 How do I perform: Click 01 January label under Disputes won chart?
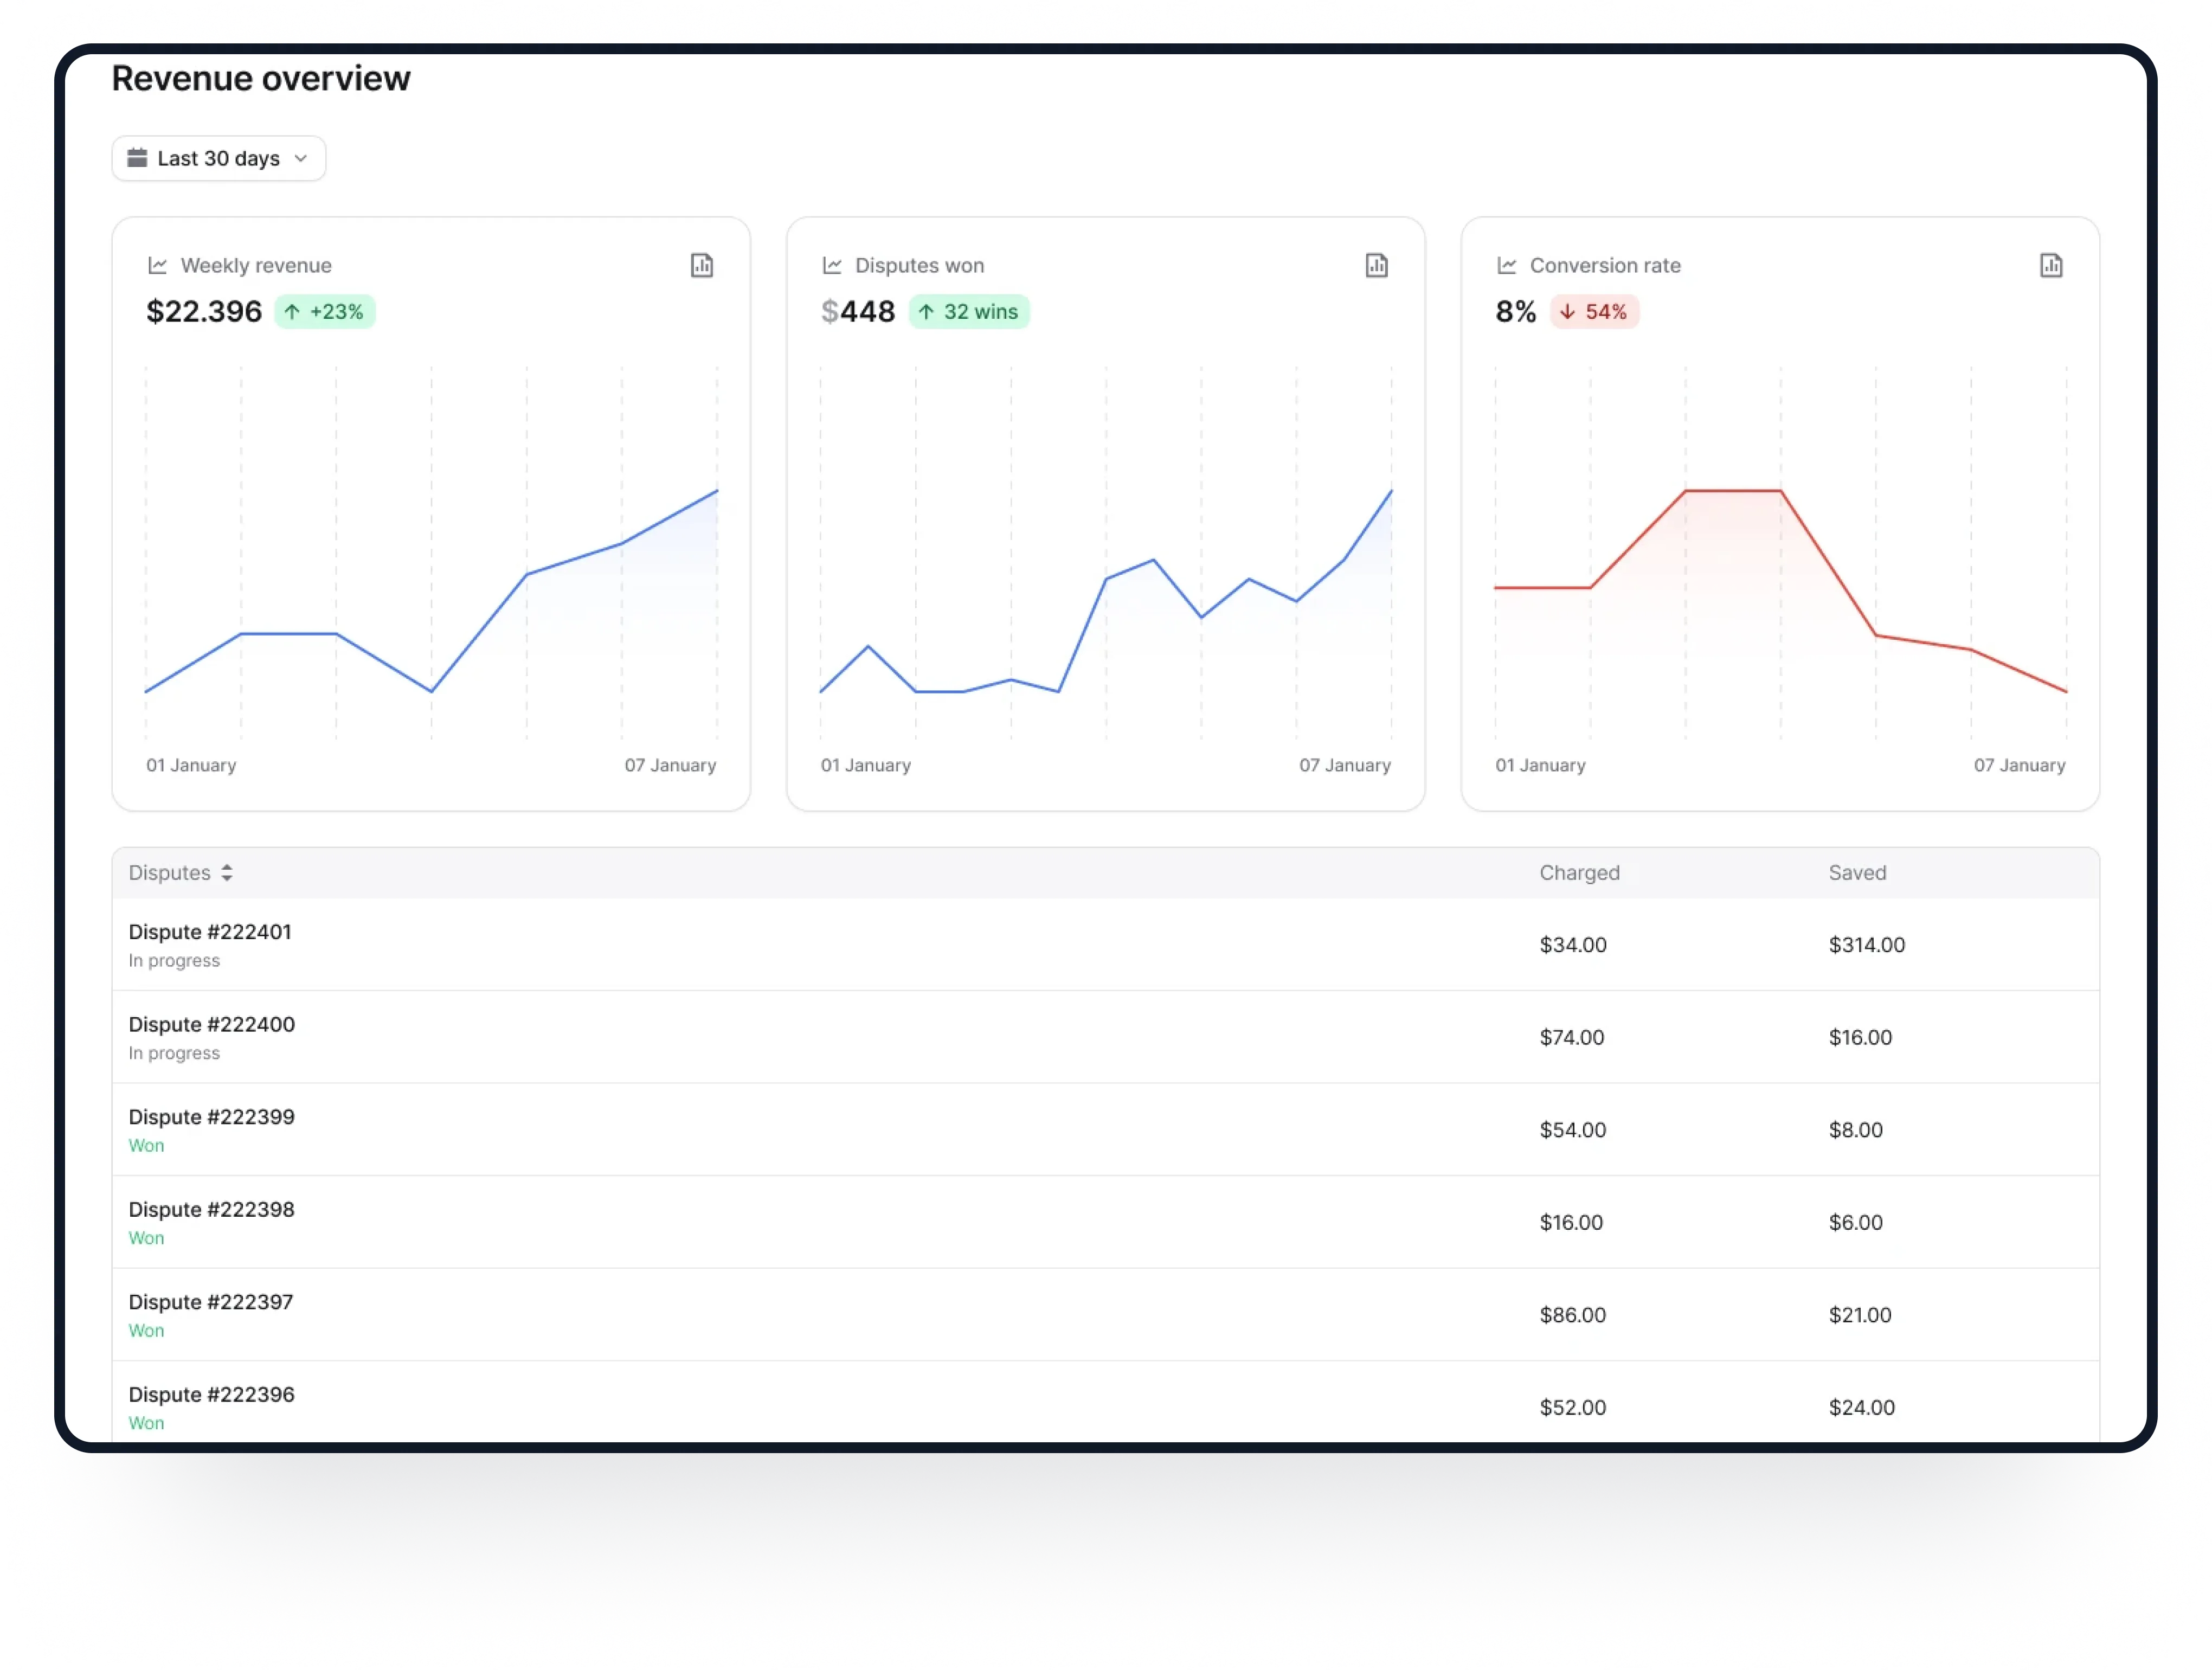pyautogui.click(x=865, y=765)
